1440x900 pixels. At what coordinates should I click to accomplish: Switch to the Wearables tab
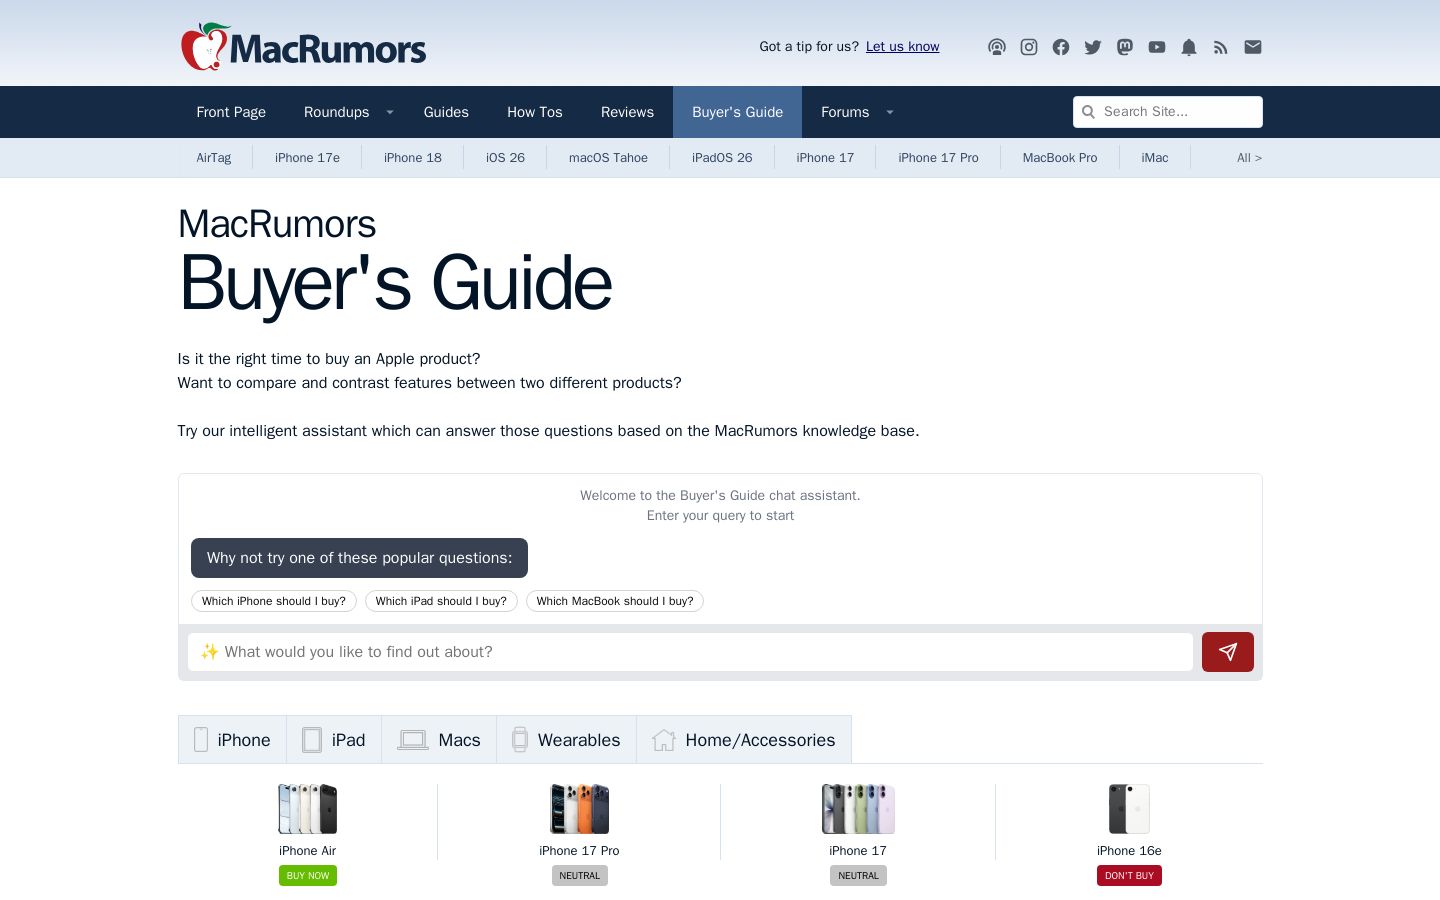(566, 740)
